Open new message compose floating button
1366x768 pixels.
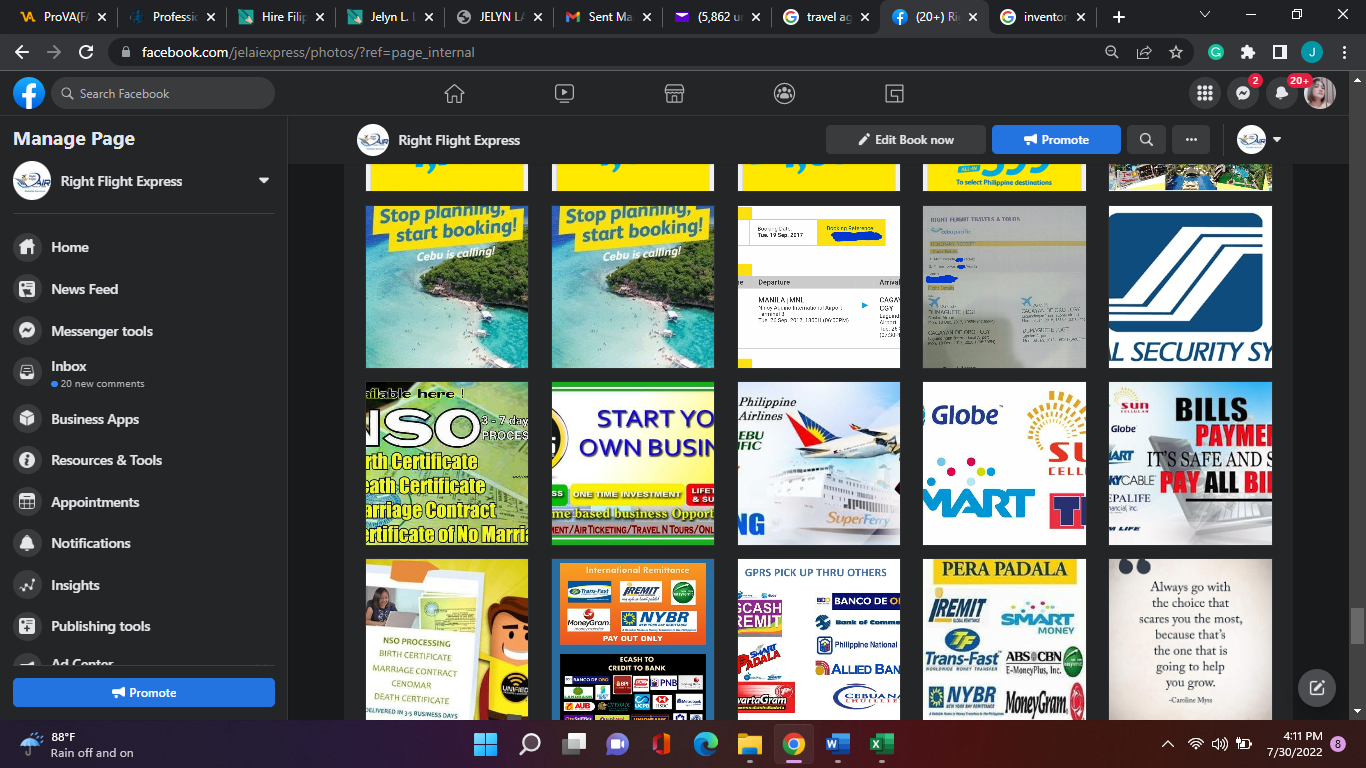[1317, 688]
